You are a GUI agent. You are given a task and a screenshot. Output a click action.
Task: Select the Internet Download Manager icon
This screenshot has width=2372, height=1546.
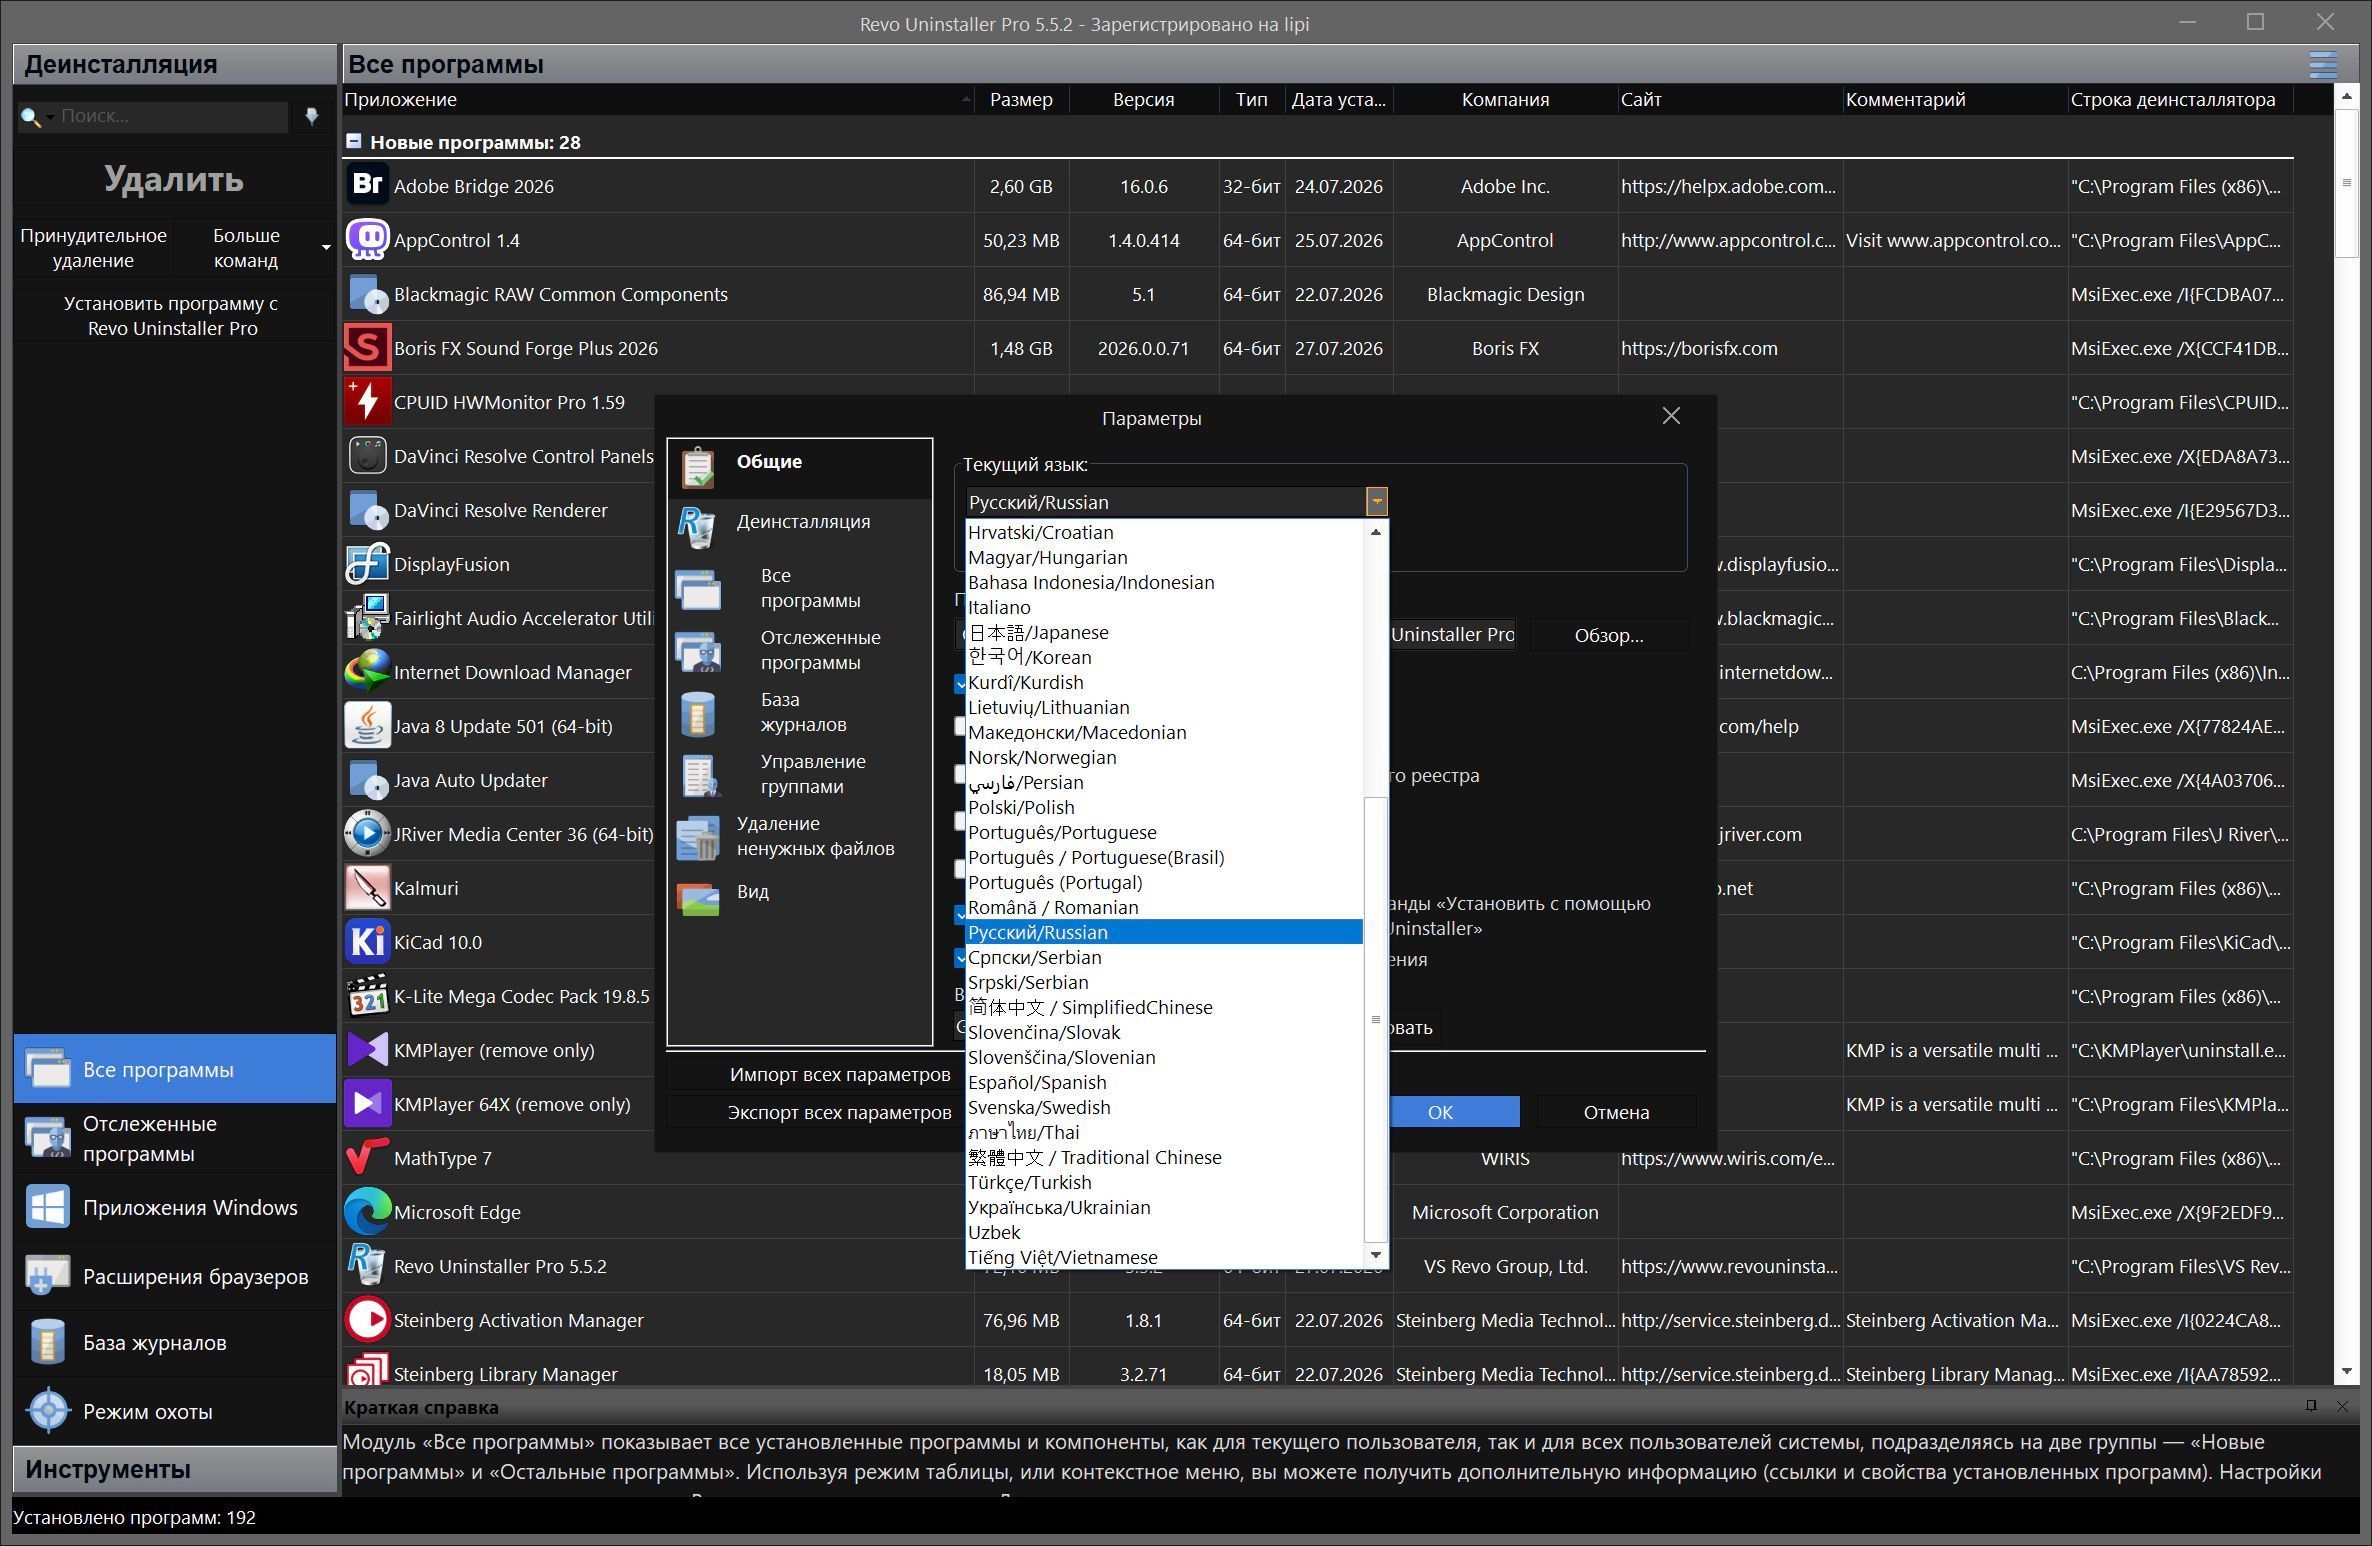[x=367, y=672]
